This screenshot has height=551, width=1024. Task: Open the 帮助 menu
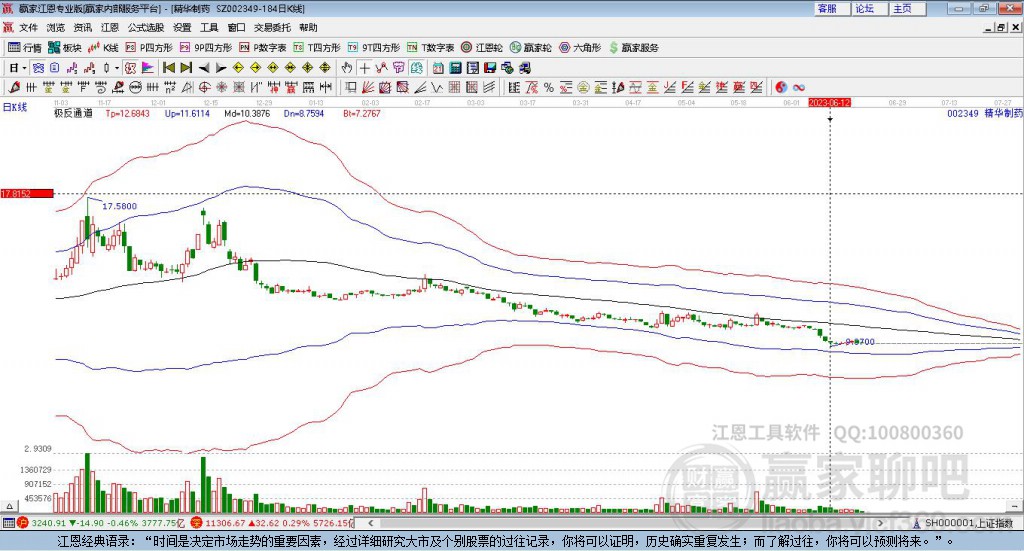pos(308,27)
